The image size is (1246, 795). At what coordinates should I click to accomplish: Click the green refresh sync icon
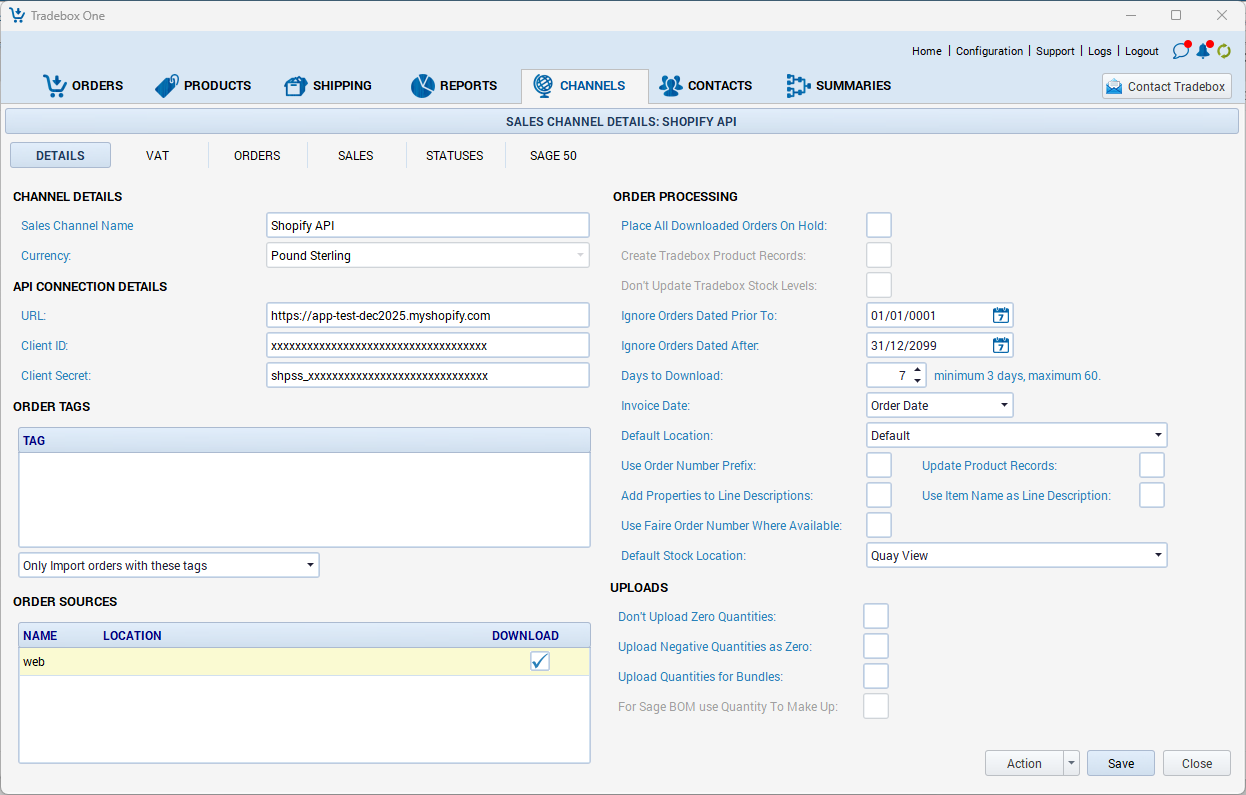click(1223, 51)
